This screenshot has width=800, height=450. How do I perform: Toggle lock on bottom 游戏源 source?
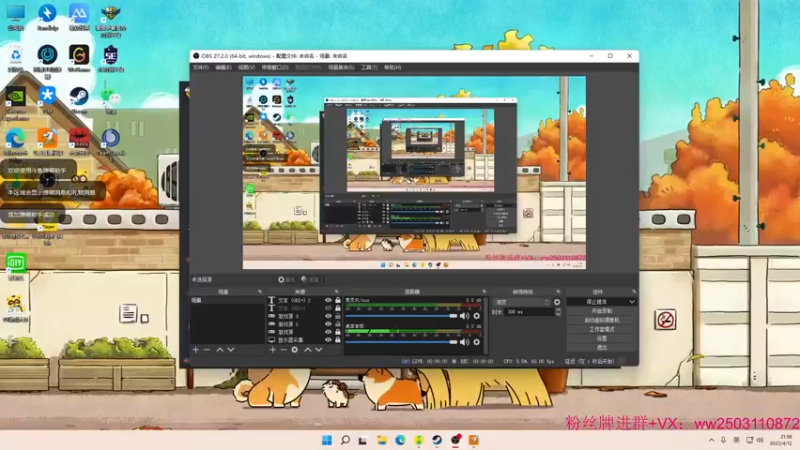pyautogui.click(x=338, y=332)
